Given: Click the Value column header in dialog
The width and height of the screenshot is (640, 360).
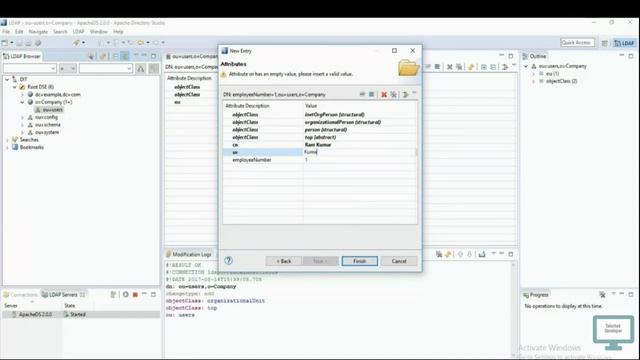Looking at the screenshot, I should 360,106.
